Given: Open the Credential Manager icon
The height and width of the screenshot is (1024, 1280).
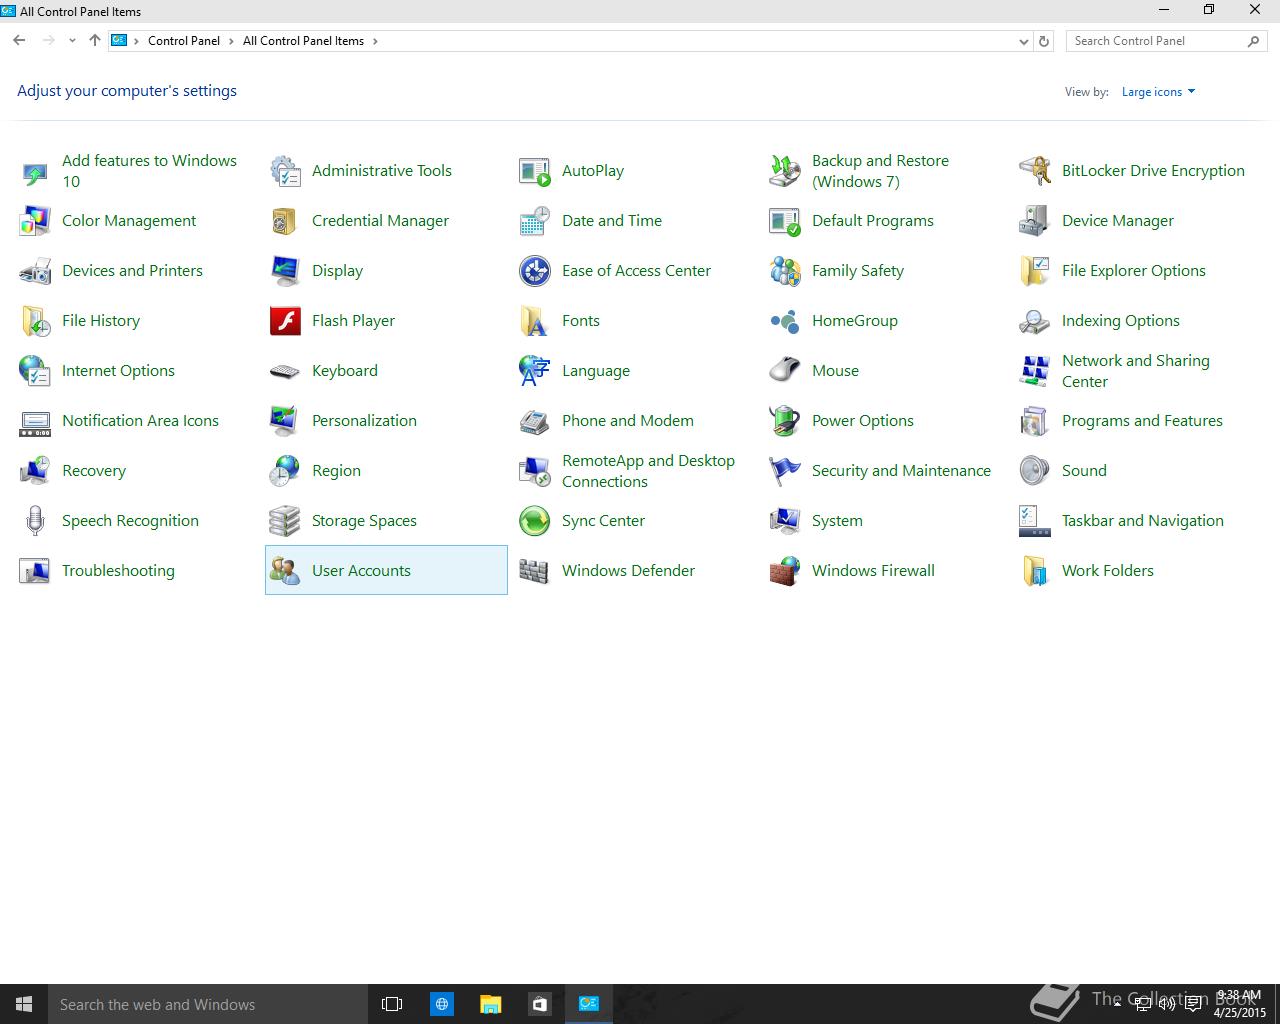Looking at the screenshot, I should 285,221.
